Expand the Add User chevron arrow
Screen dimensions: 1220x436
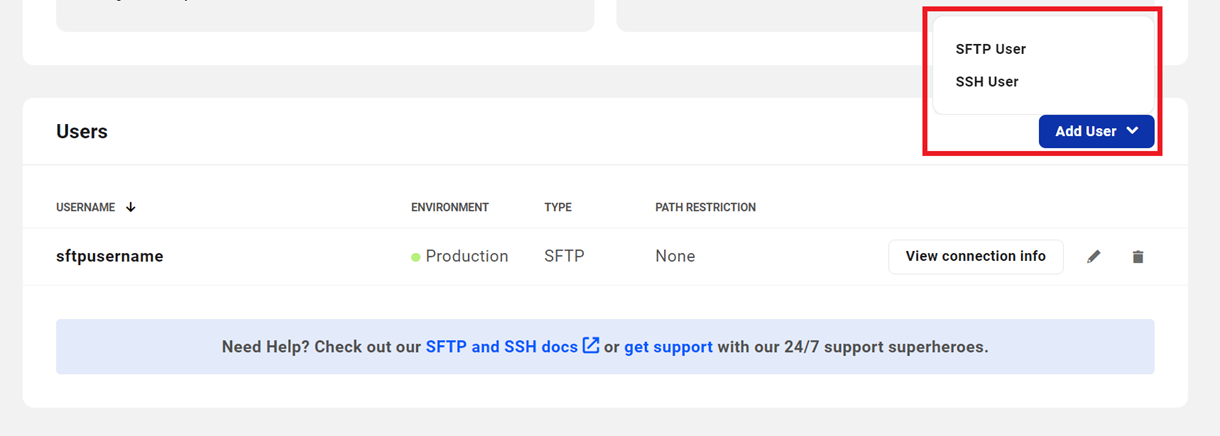click(1132, 131)
